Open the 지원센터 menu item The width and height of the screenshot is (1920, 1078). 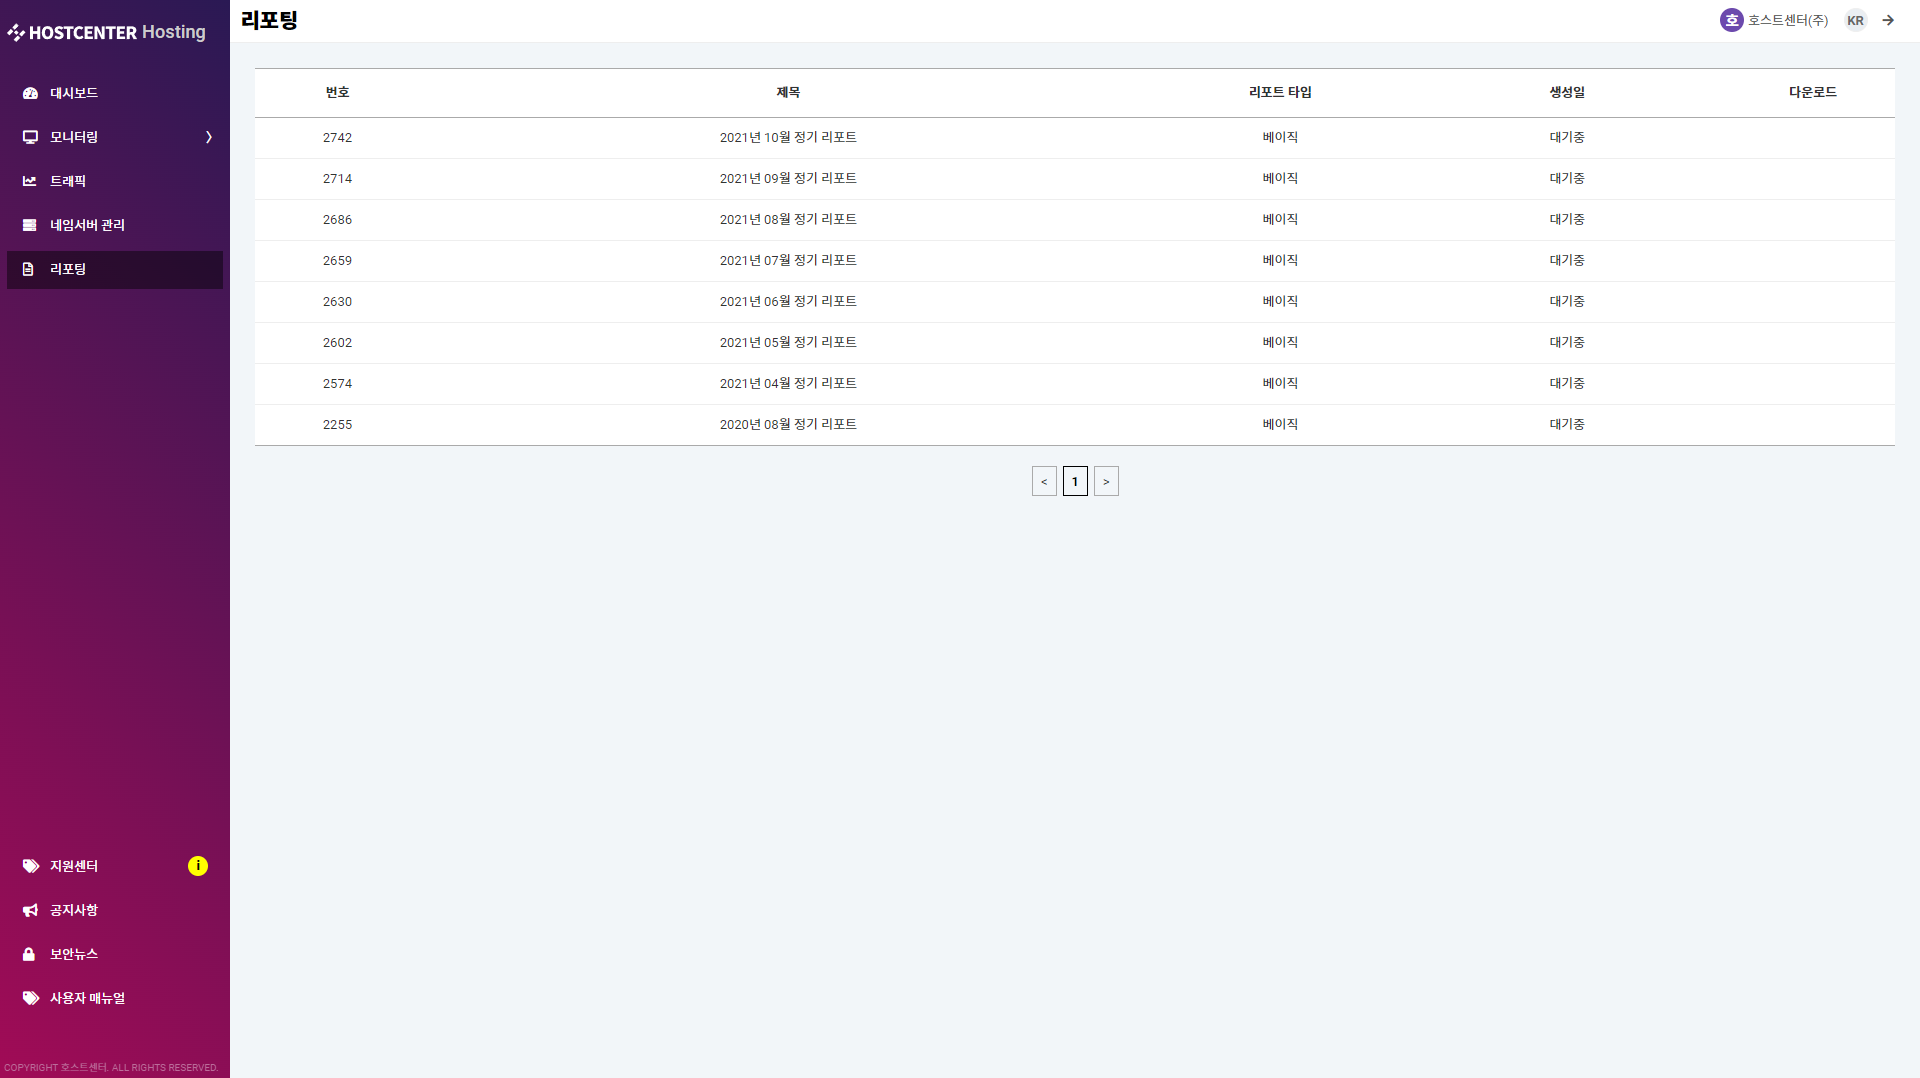[x=74, y=866]
